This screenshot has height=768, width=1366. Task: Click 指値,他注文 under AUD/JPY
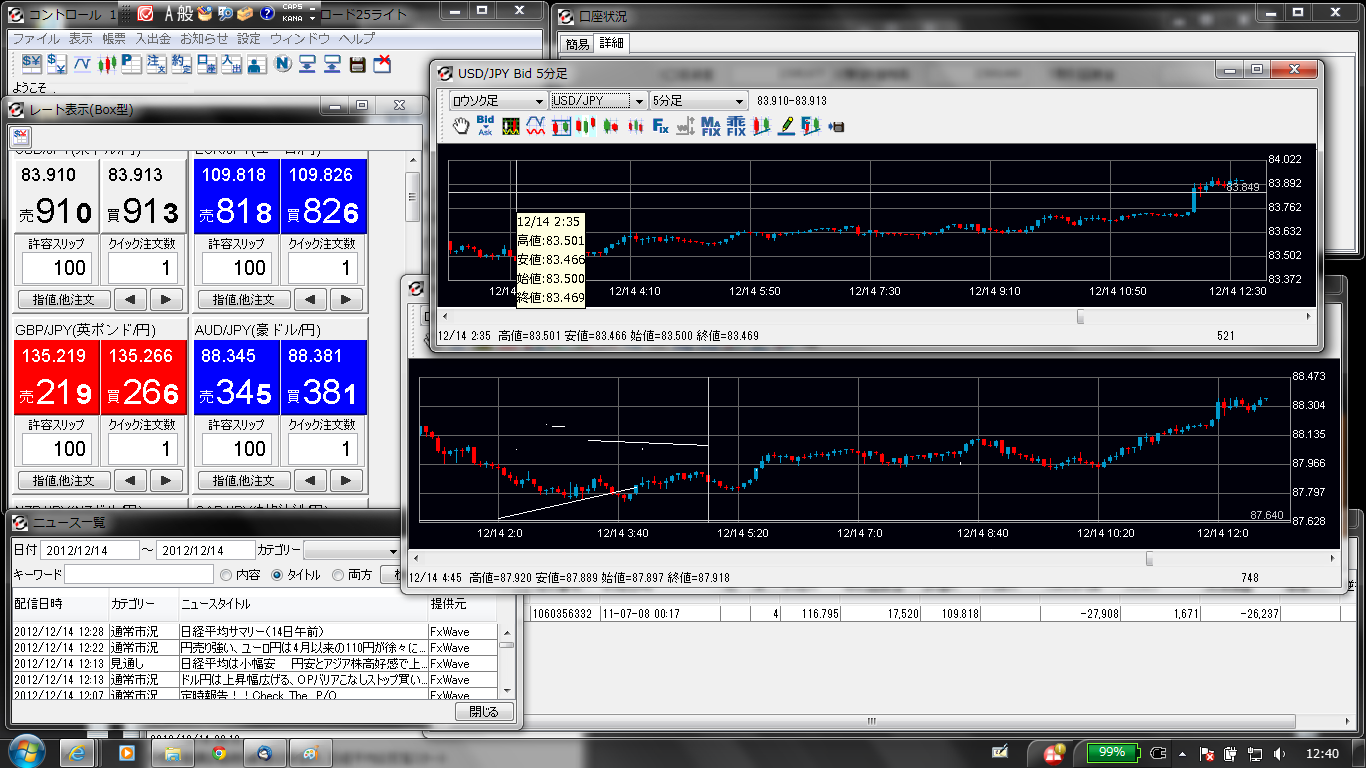point(244,480)
